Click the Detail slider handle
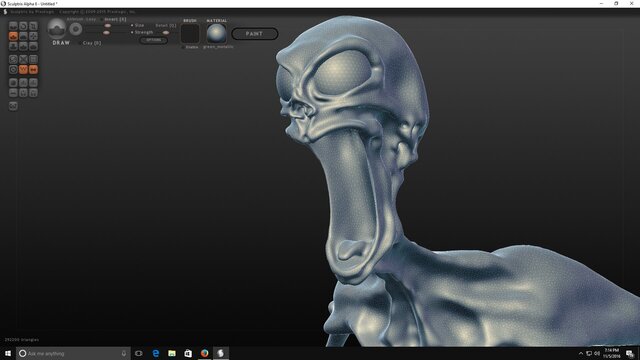This screenshot has width=640, height=360. (x=165, y=32)
